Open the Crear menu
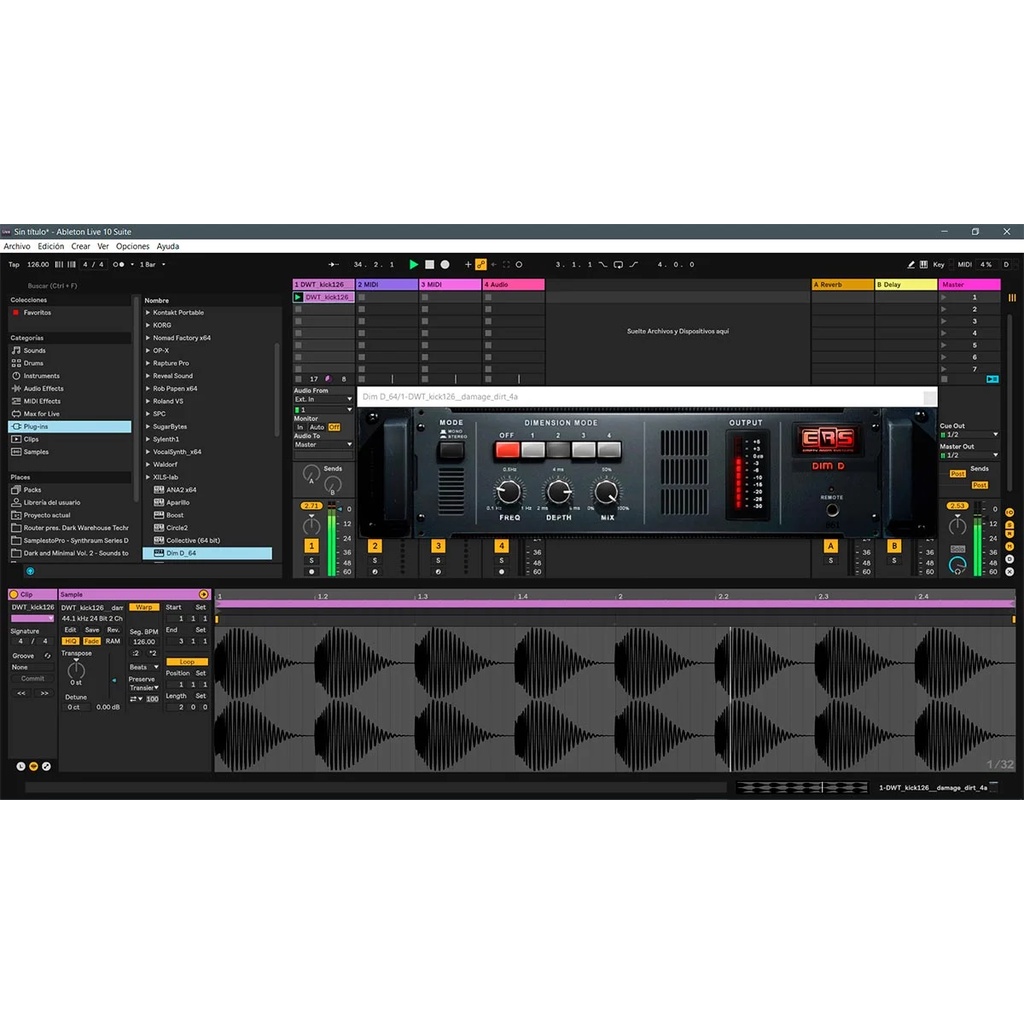Viewport: 1024px width, 1024px height. point(81,246)
